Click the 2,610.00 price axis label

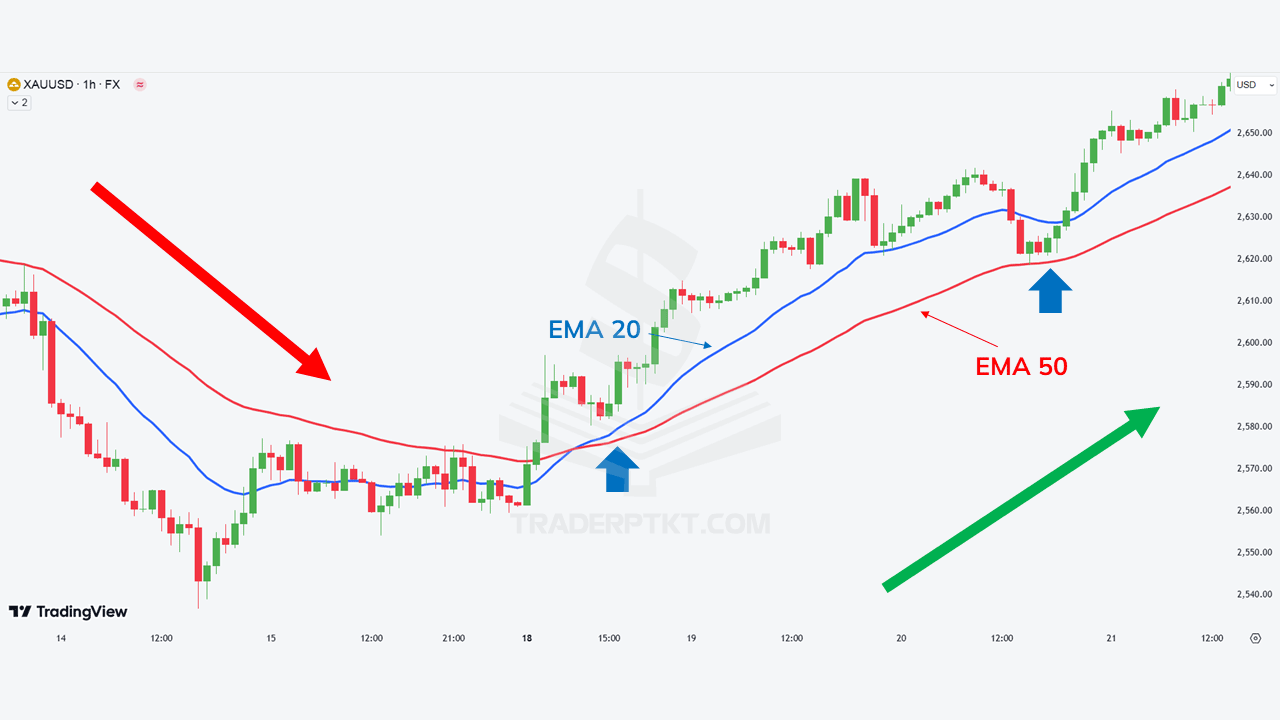tap(1253, 300)
